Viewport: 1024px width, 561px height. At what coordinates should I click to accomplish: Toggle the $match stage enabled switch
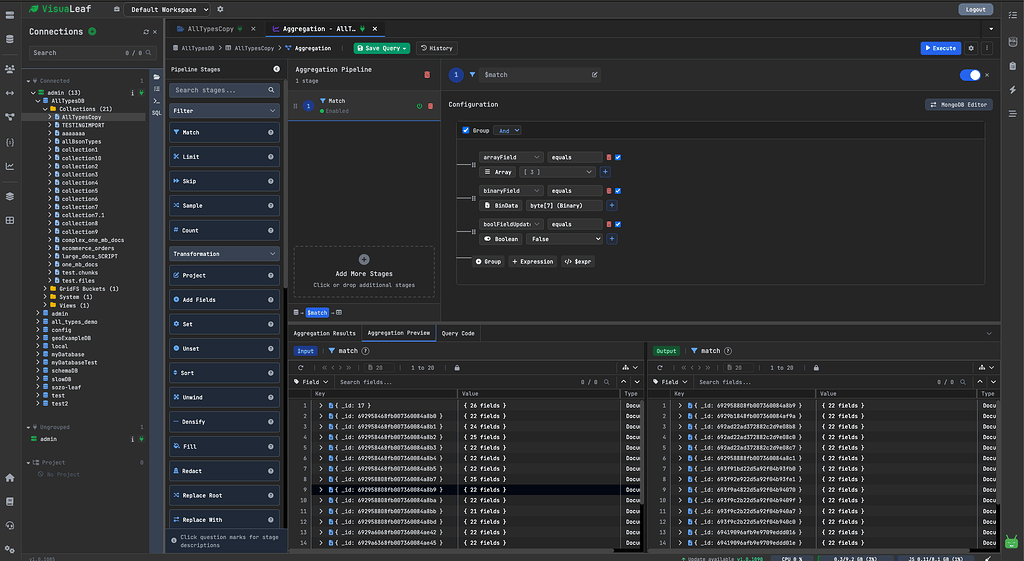click(x=970, y=75)
